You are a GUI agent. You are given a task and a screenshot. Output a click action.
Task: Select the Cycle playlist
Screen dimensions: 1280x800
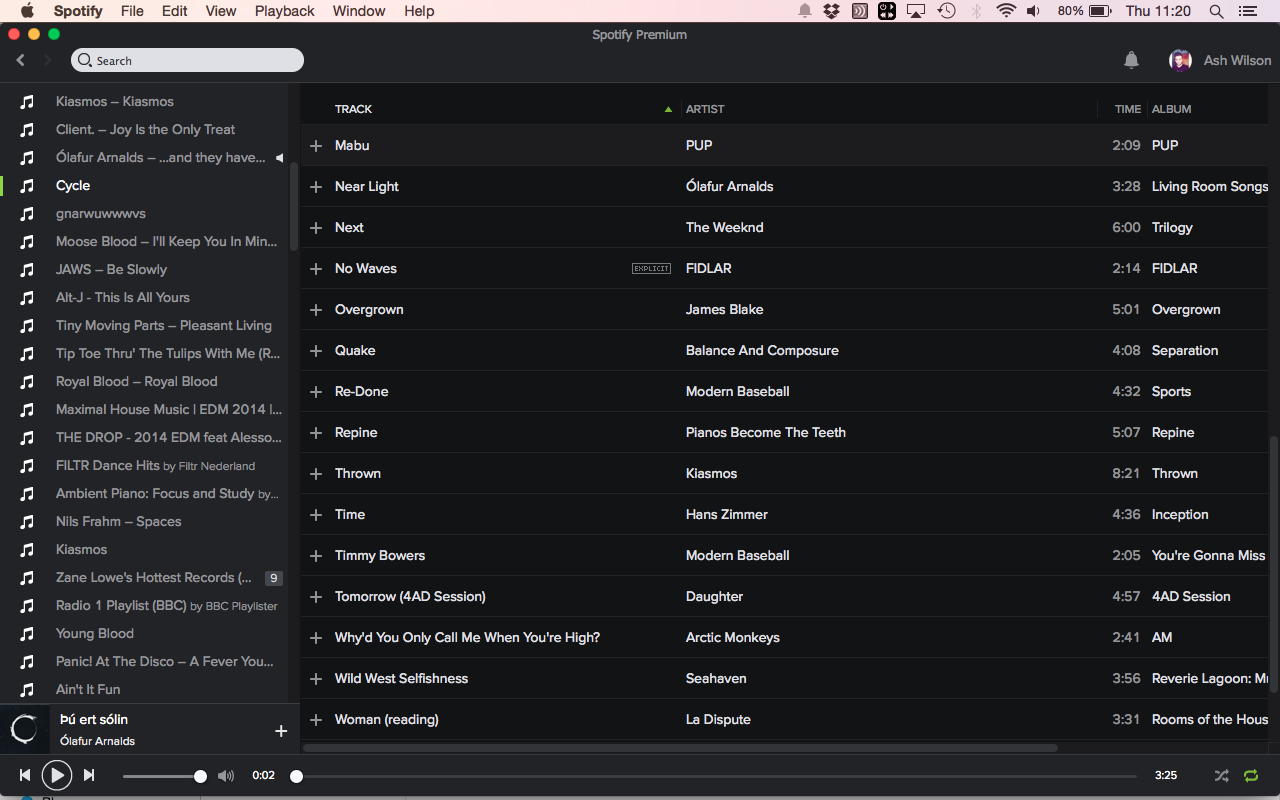pos(73,186)
